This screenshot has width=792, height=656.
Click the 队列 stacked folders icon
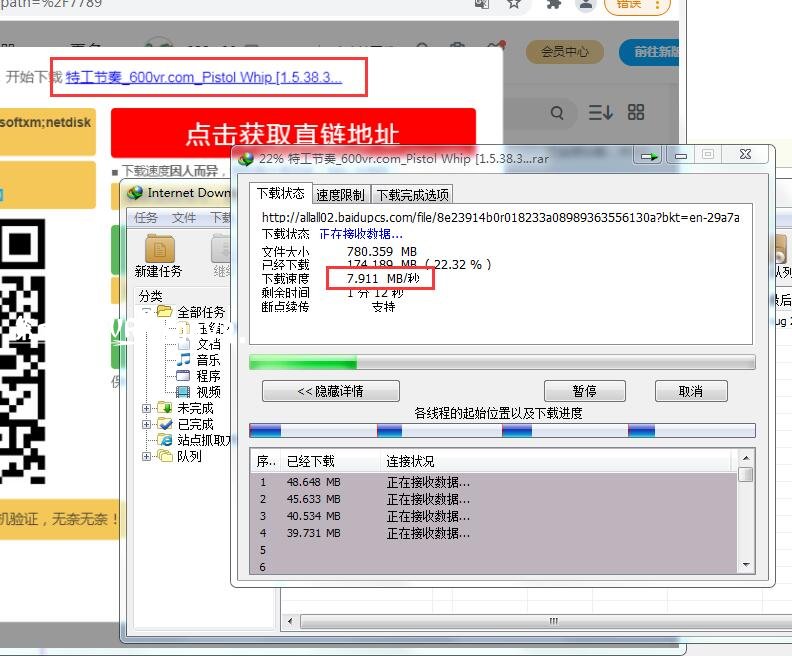(x=165, y=457)
